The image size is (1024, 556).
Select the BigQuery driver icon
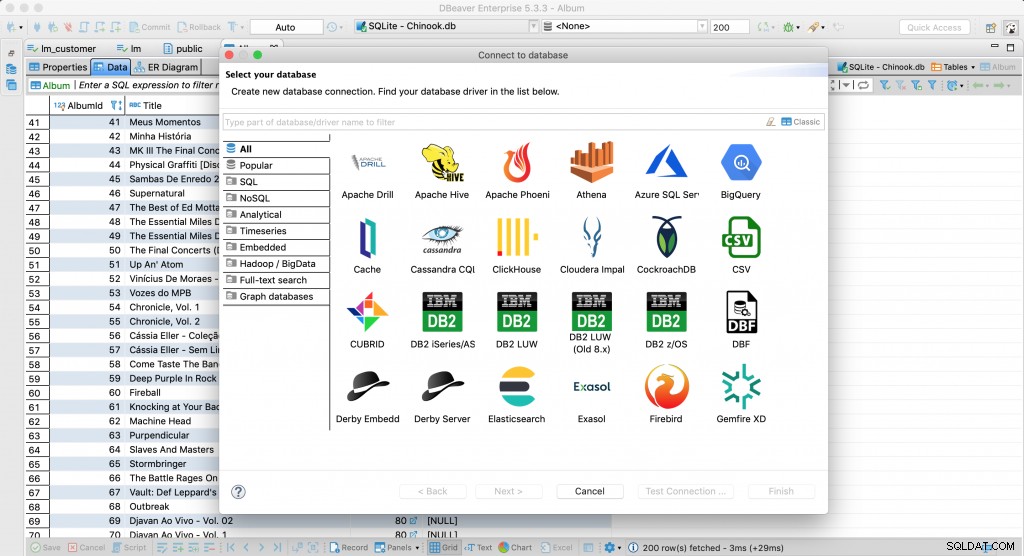pos(741,162)
